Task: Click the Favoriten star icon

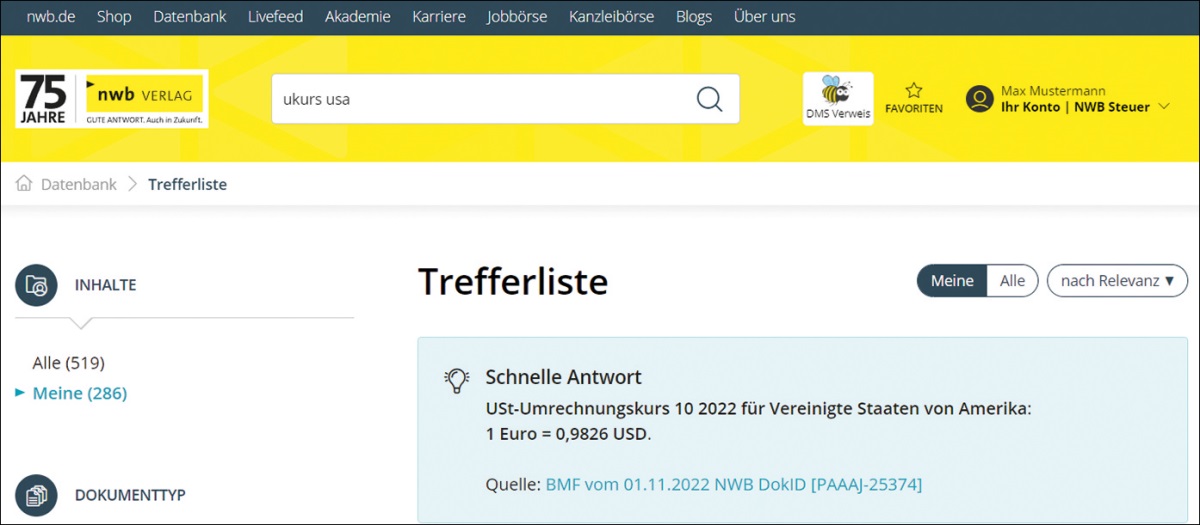Action: point(913,91)
